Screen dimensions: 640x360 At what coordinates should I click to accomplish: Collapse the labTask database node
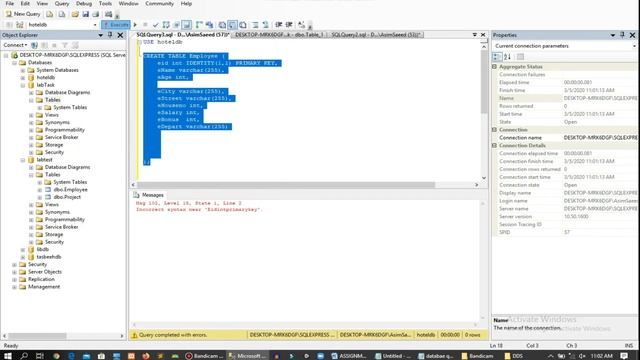click(x=23, y=85)
